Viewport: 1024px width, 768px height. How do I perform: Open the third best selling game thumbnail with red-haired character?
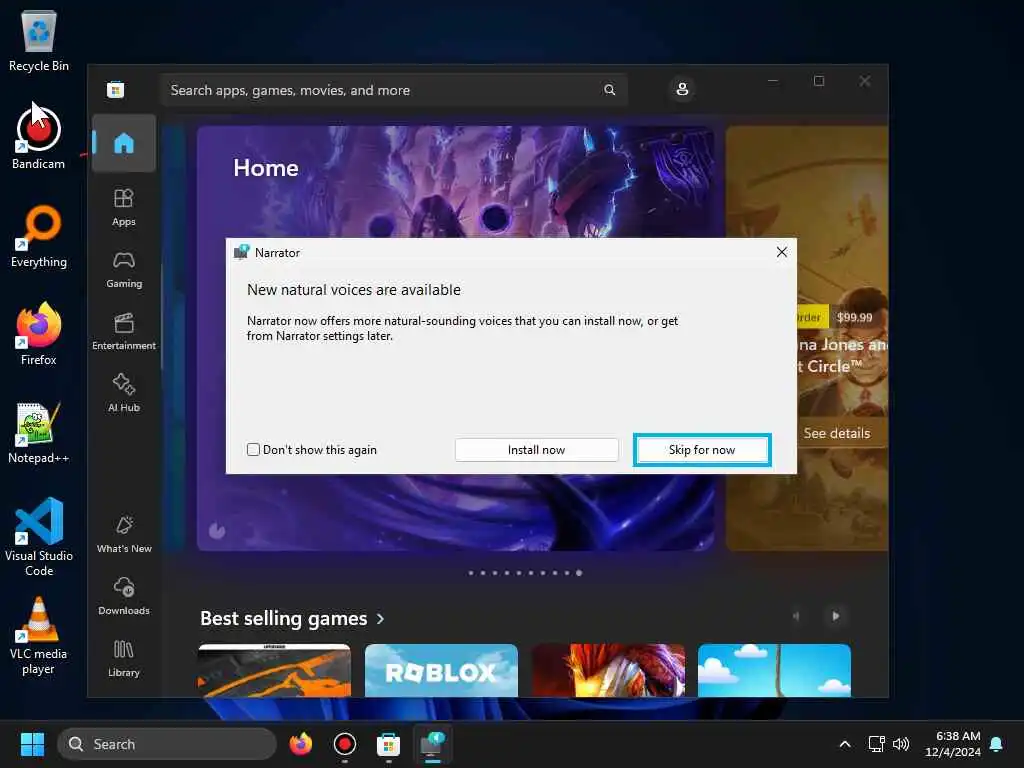(x=608, y=670)
